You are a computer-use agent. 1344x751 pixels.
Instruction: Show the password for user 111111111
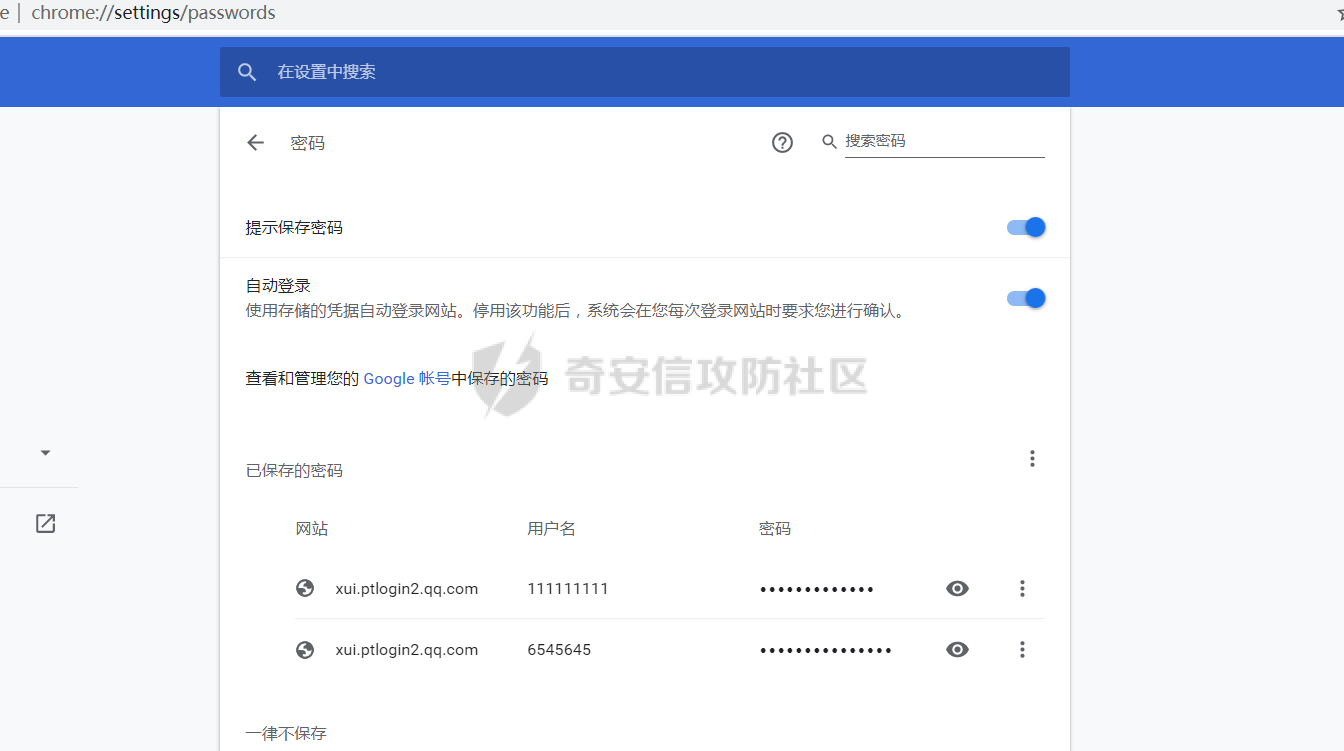coord(957,589)
